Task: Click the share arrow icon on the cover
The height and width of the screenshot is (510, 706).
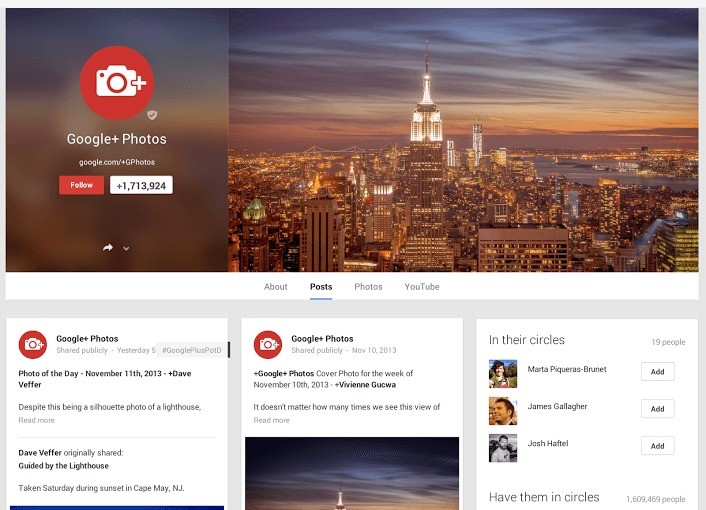Action: [x=108, y=247]
